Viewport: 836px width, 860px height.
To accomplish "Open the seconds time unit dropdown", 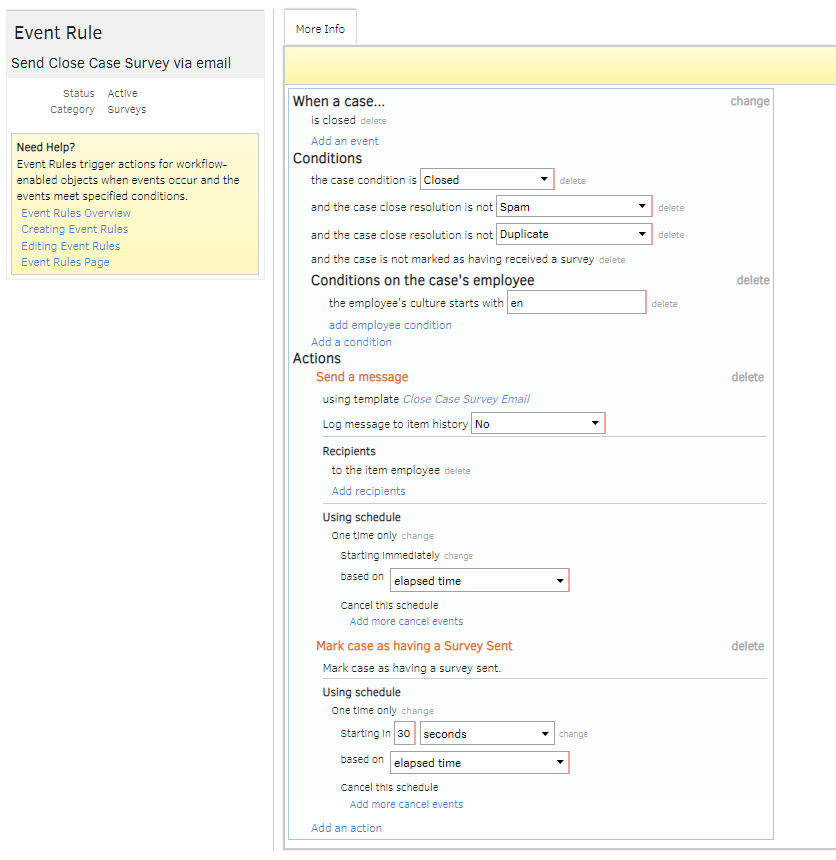I will tap(487, 734).
